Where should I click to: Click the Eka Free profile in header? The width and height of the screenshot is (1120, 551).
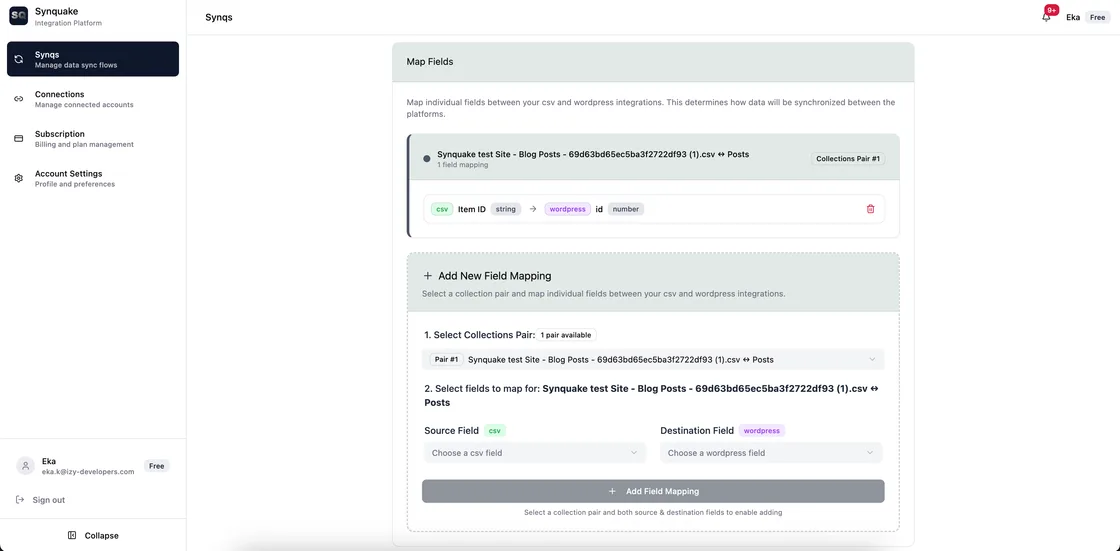coord(1086,17)
